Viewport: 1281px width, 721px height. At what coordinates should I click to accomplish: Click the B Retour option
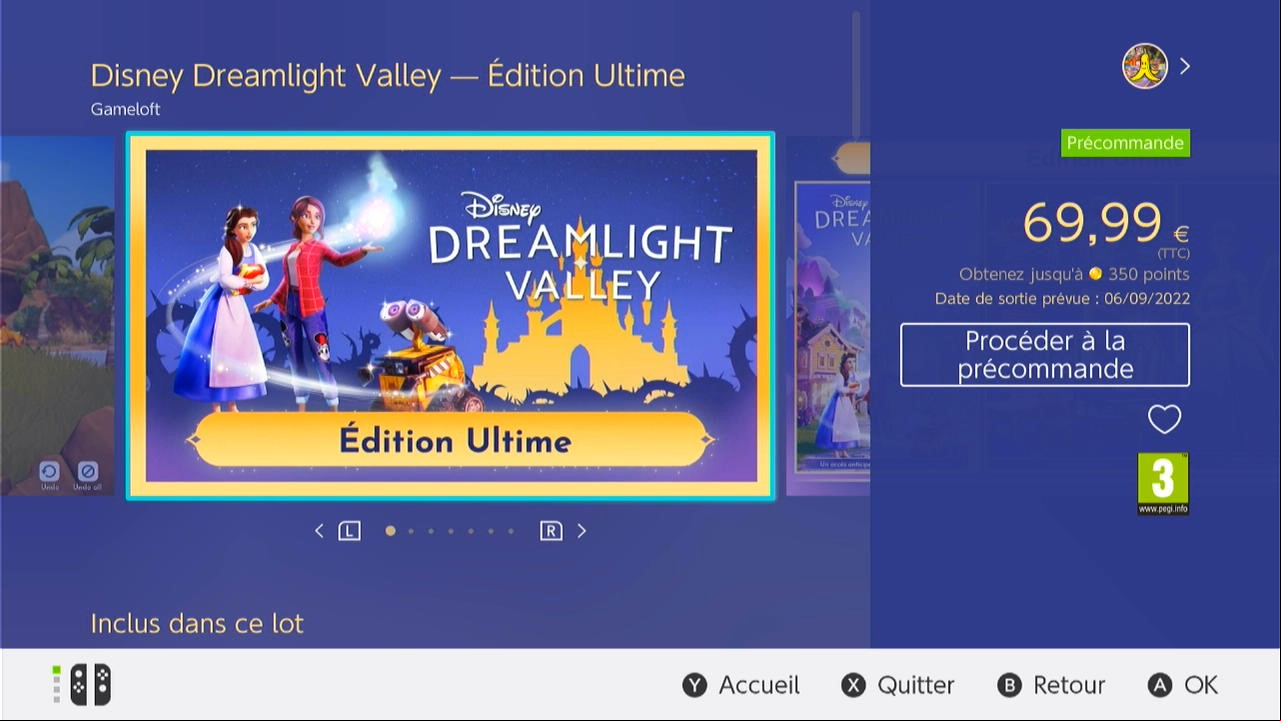click(x=1051, y=685)
